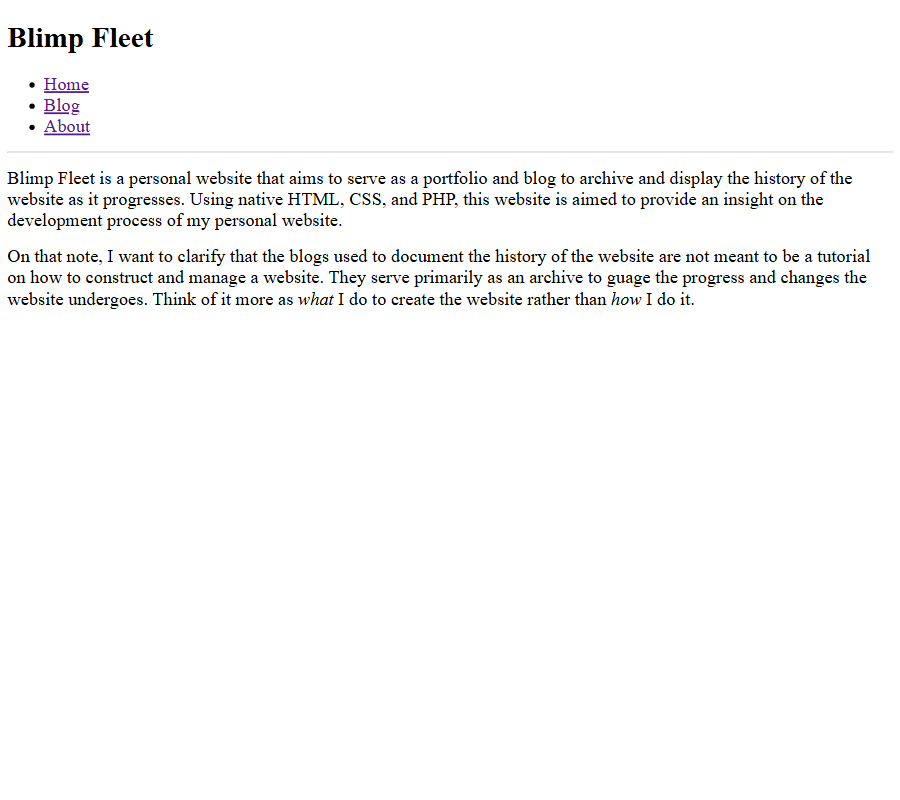The image size is (900, 800).
Task: Click the italic word "how"
Action: coord(626,300)
